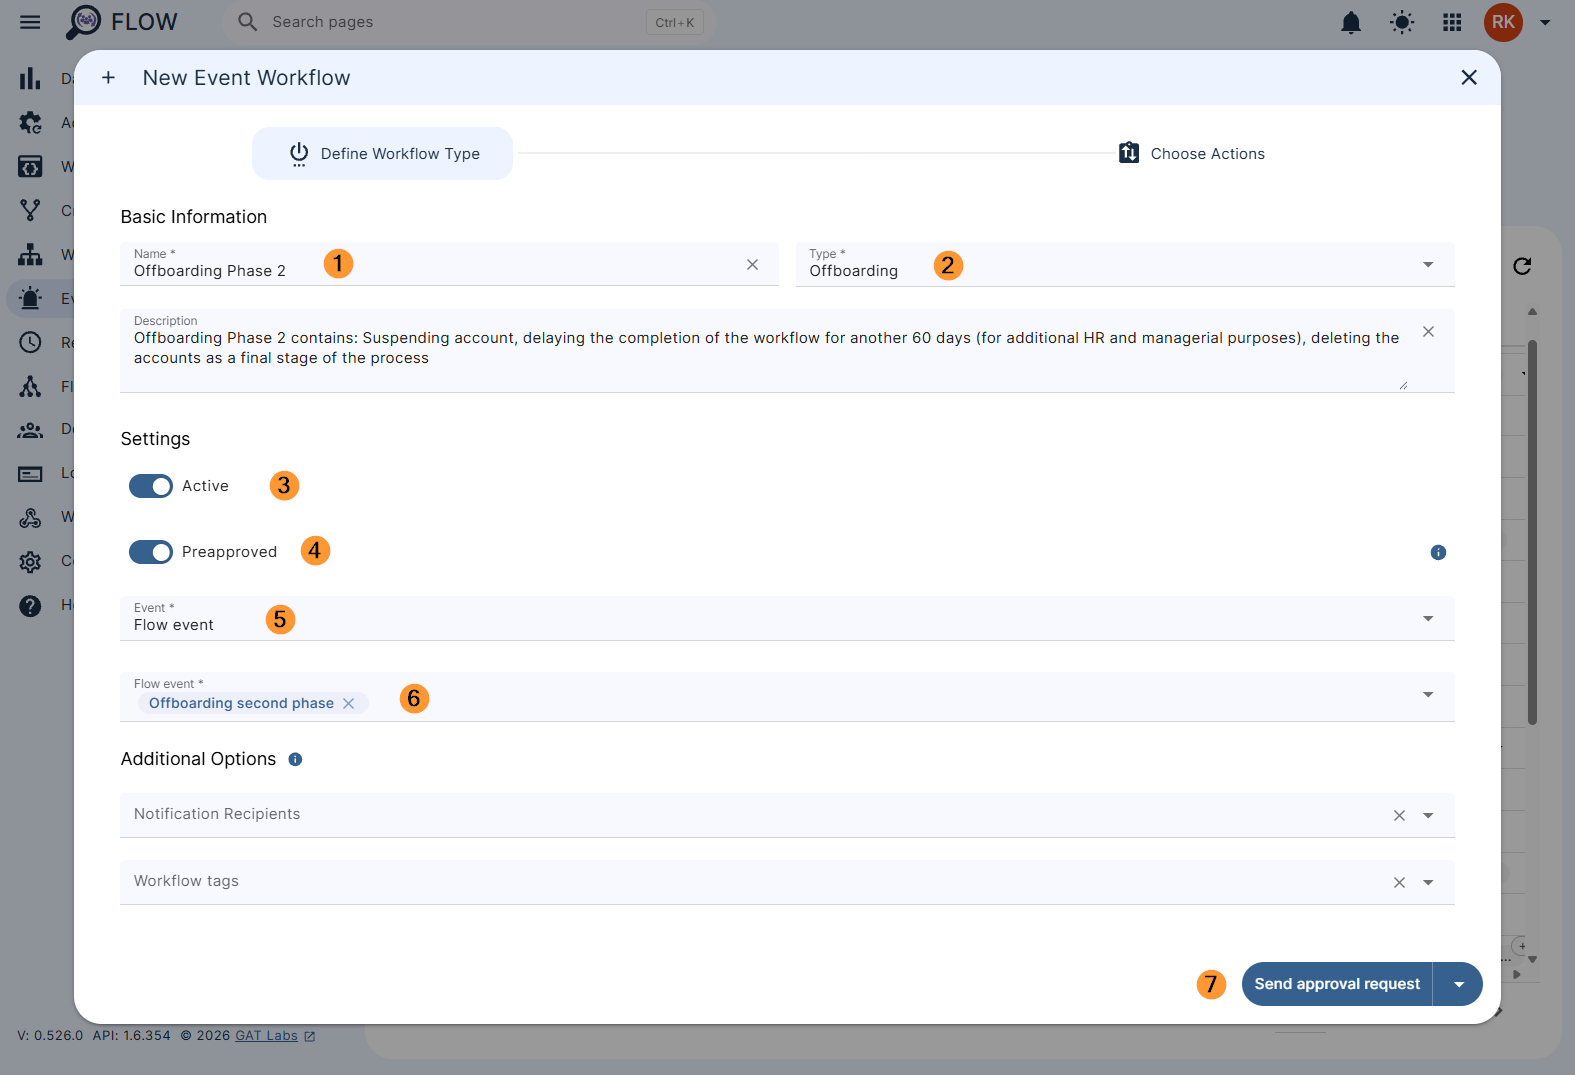Click Send approval request button
Image resolution: width=1575 pixels, height=1075 pixels.
pyautogui.click(x=1337, y=984)
